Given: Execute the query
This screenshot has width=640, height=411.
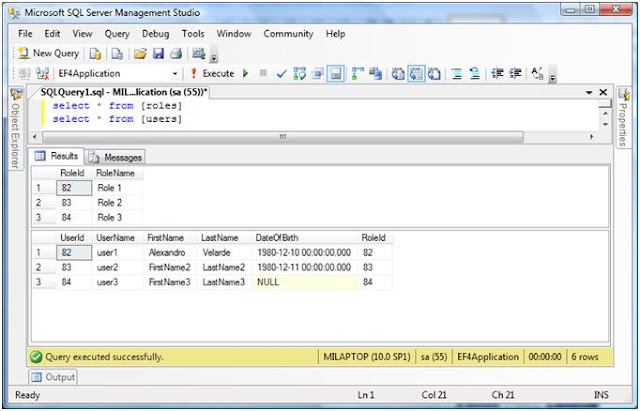Looking at the screenshot, I should click(212, 74).
